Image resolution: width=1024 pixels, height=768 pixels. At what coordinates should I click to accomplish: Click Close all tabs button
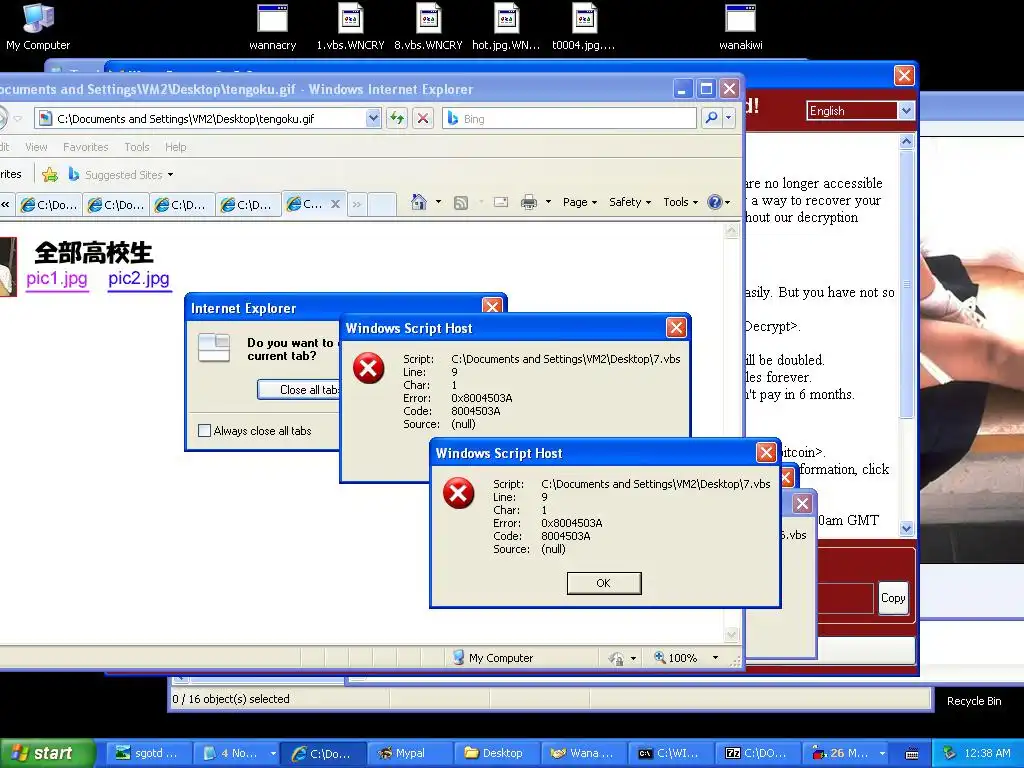pyautogui.click(x=299, y=390)
